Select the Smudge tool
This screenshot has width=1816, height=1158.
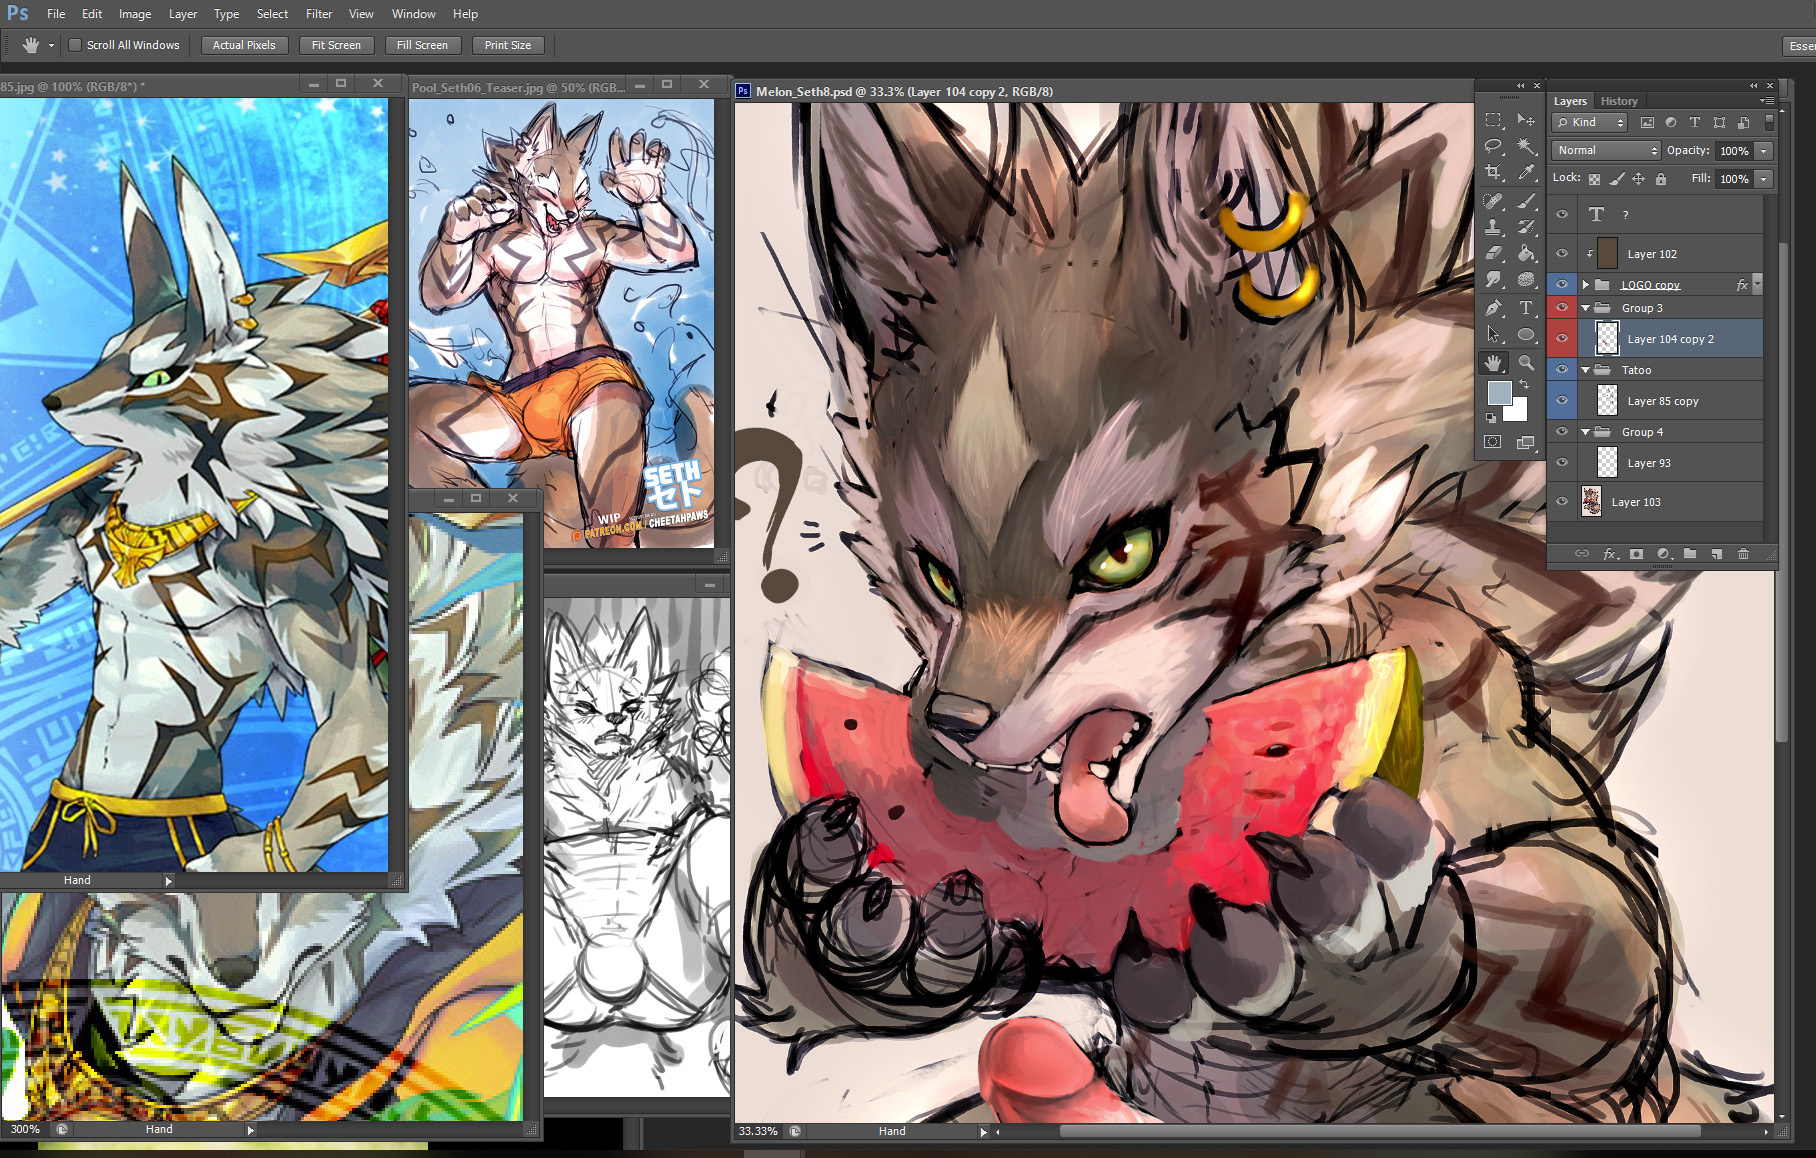pos(1493,280)
